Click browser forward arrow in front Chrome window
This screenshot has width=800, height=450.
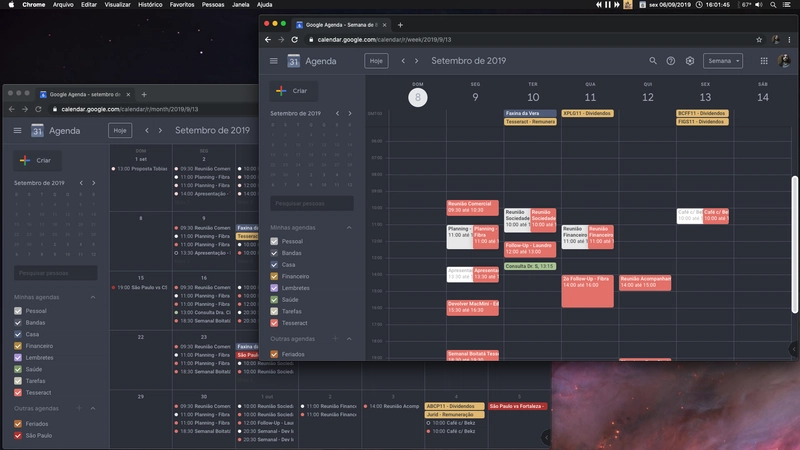pos(281,39)
